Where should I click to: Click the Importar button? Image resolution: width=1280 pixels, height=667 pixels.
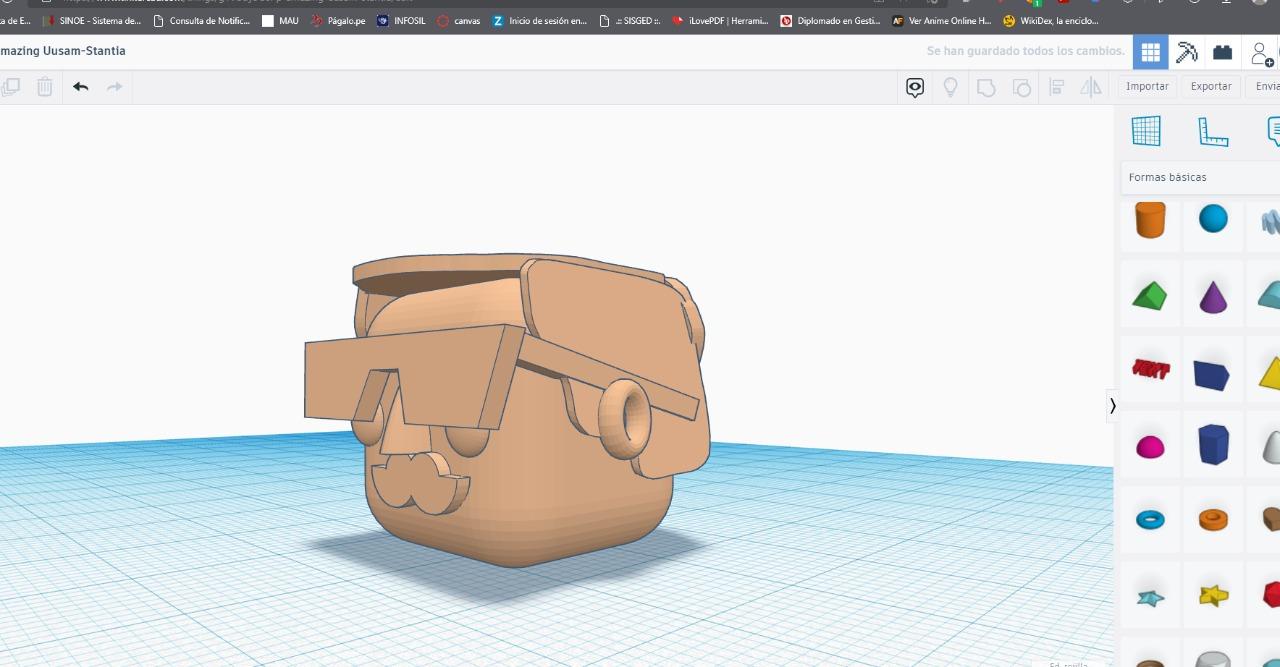coord(1147,87)
